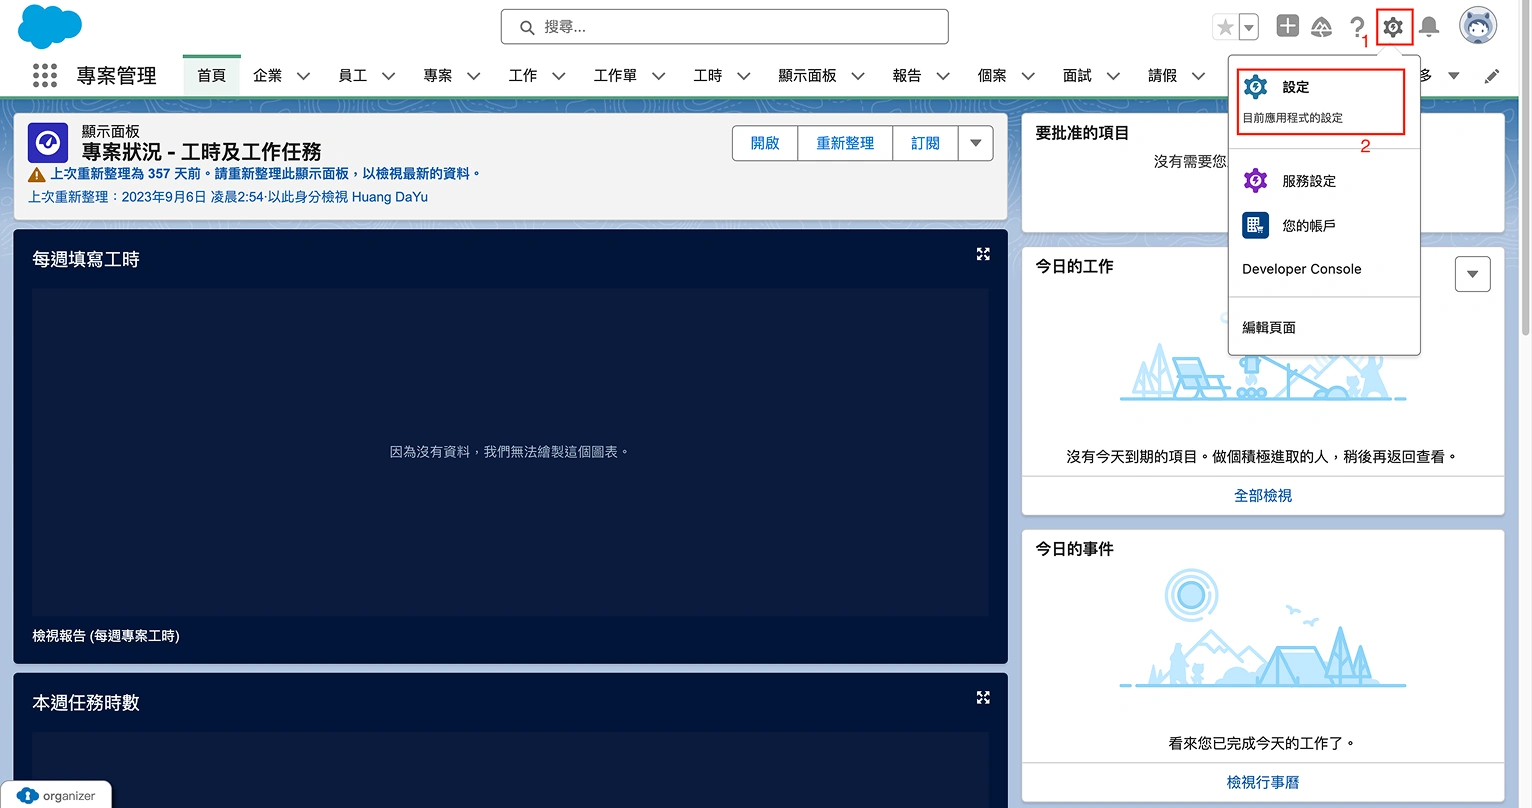
Task: Expand the 每週填寫工時 chart
Action: (x=983, y=255)
